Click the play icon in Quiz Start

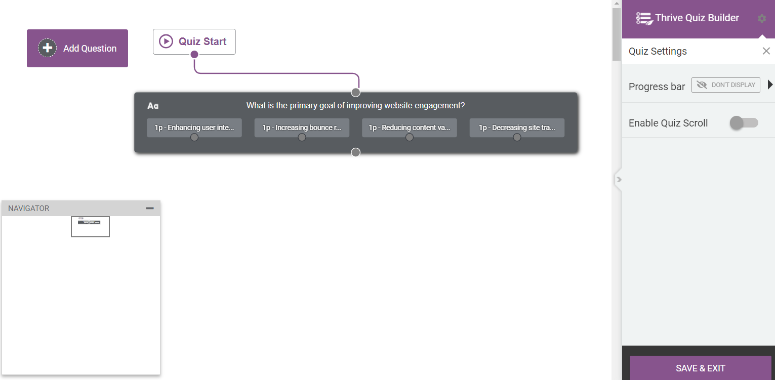[166, 42]
